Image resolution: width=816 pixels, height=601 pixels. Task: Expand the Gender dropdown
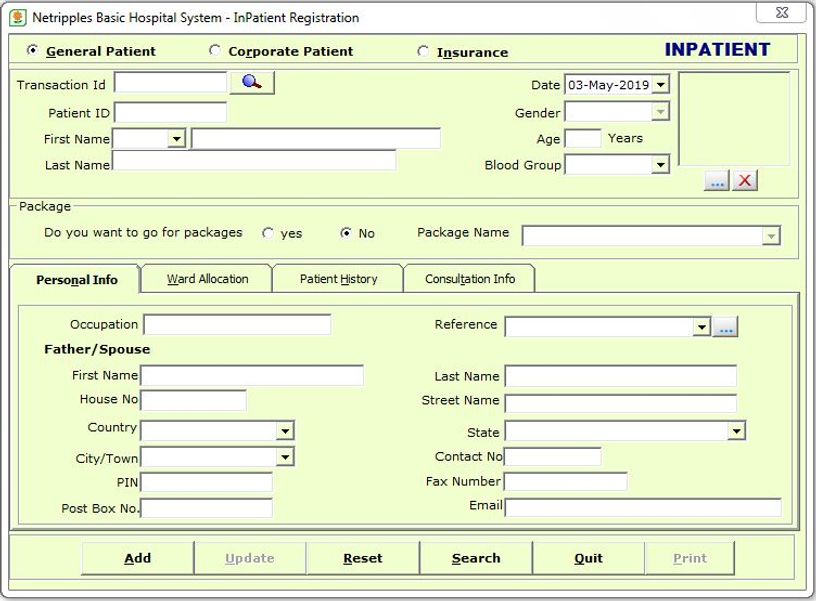click(660, 111)
